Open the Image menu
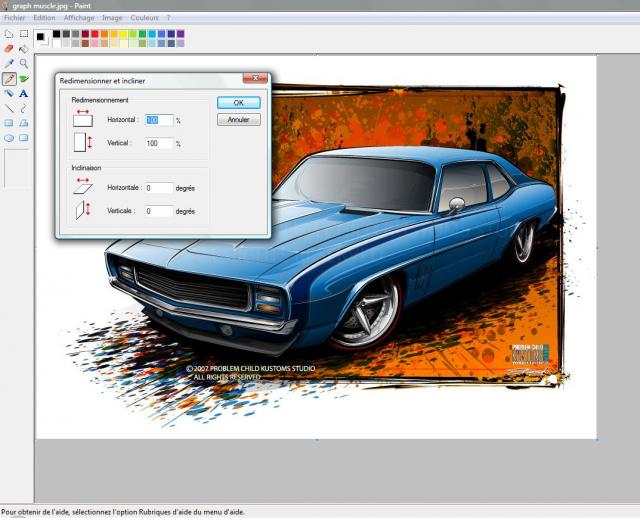Screen dimensions: 640x518 point(112,18)
